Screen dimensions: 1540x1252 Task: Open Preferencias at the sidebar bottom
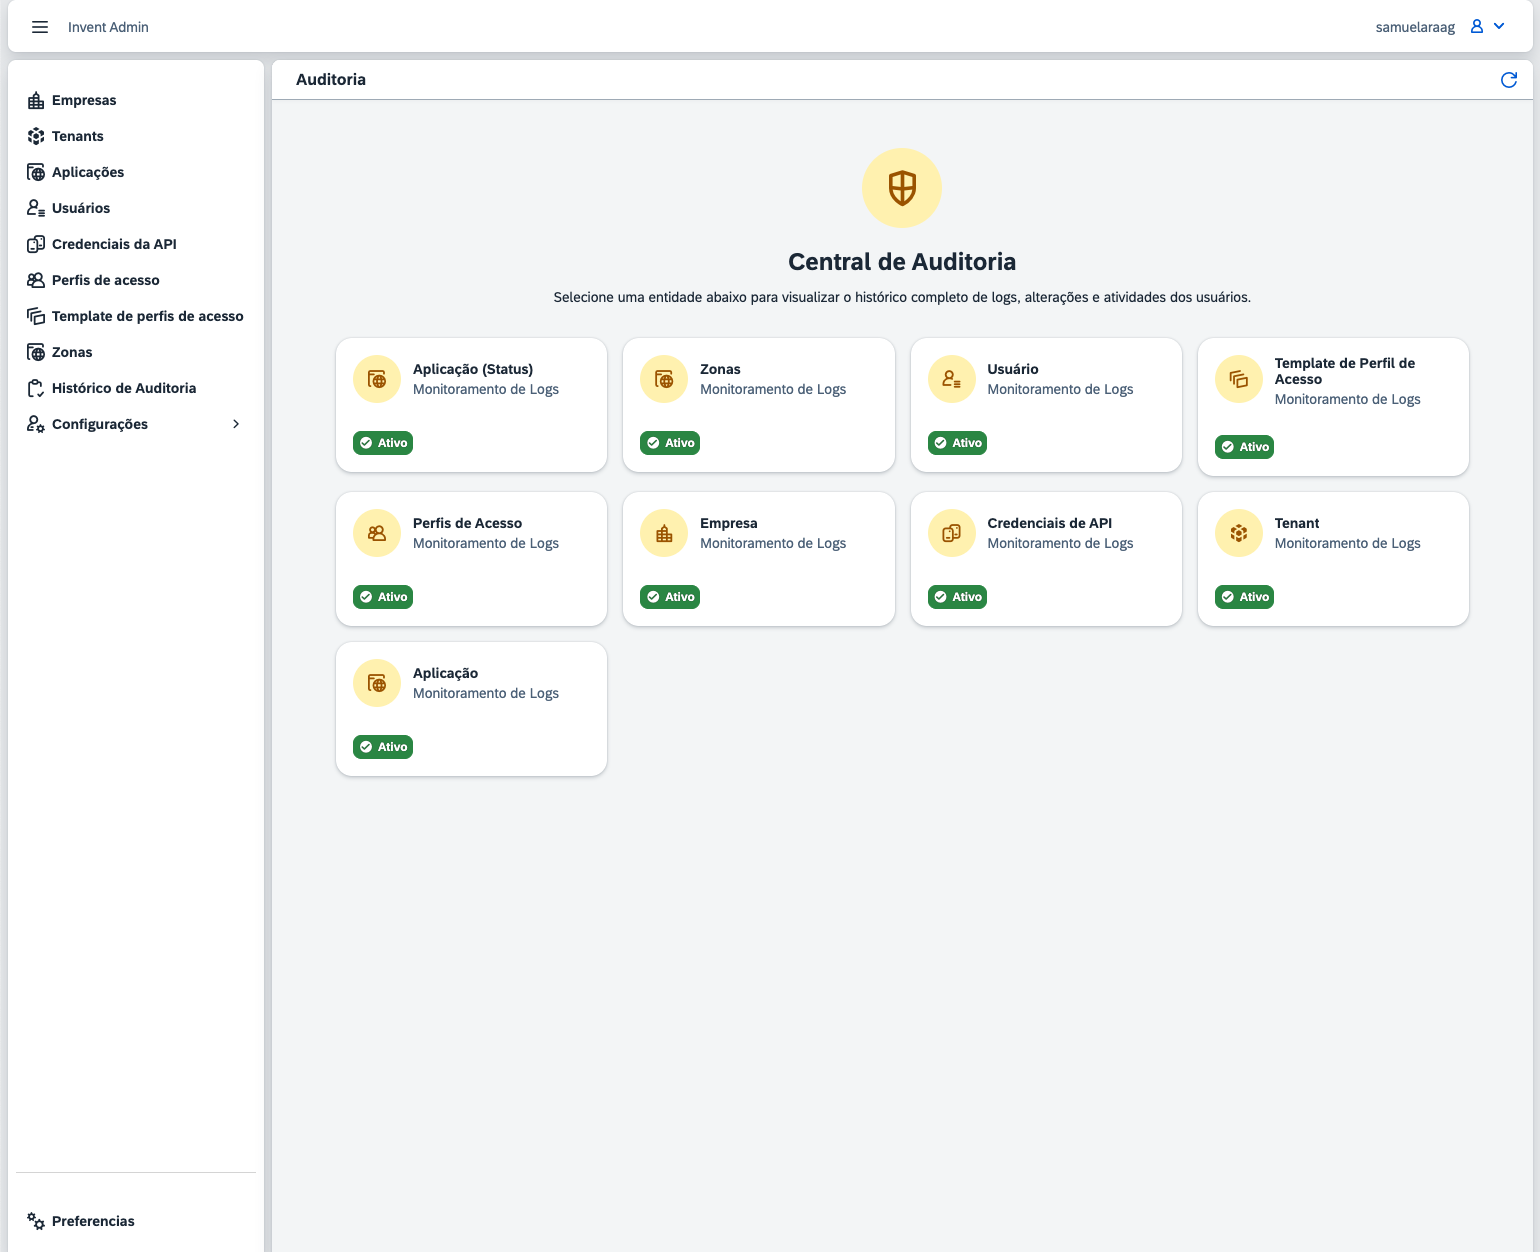[x=93, y=1221]
